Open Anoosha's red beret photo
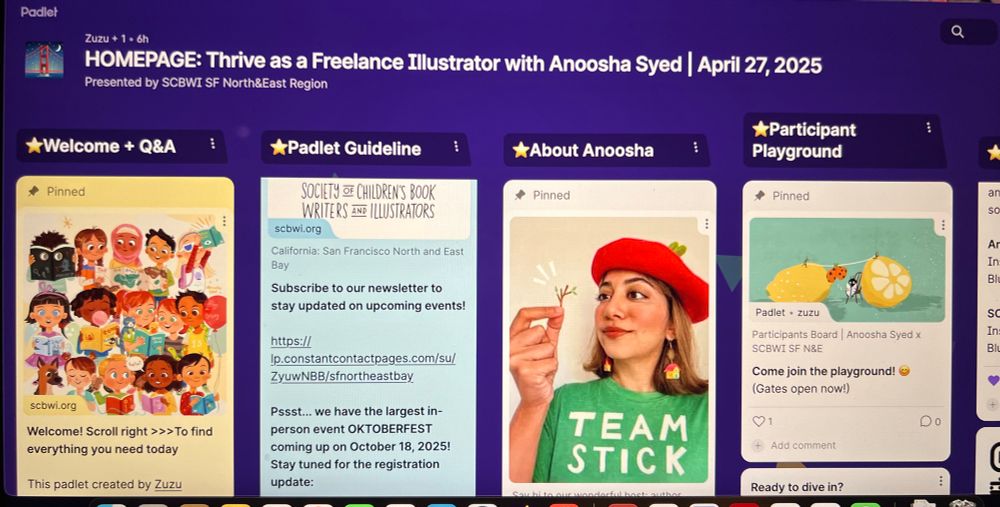Image resolution: width=1000 pixels, height=507 pixels. click(x=609, y=349)
